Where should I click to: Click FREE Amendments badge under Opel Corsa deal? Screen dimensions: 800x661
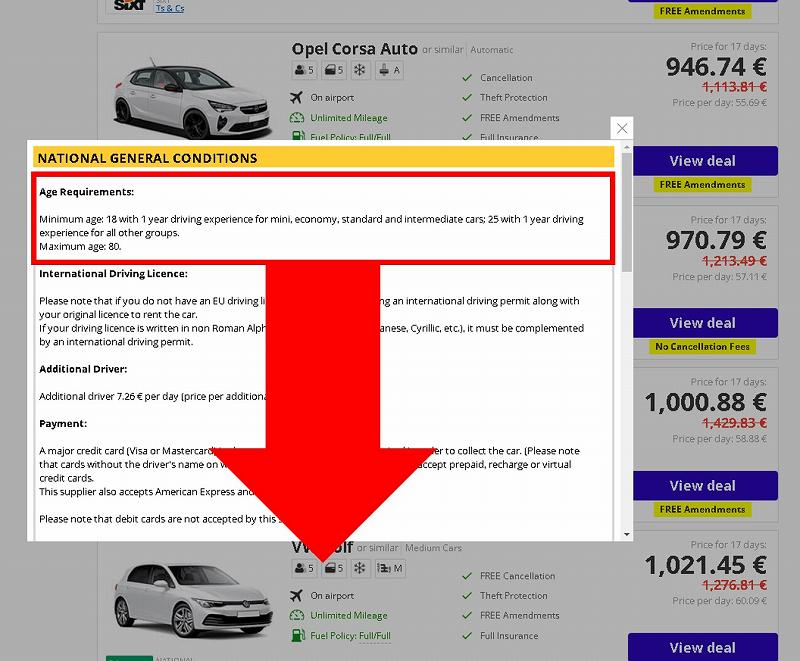pos(703,185)
